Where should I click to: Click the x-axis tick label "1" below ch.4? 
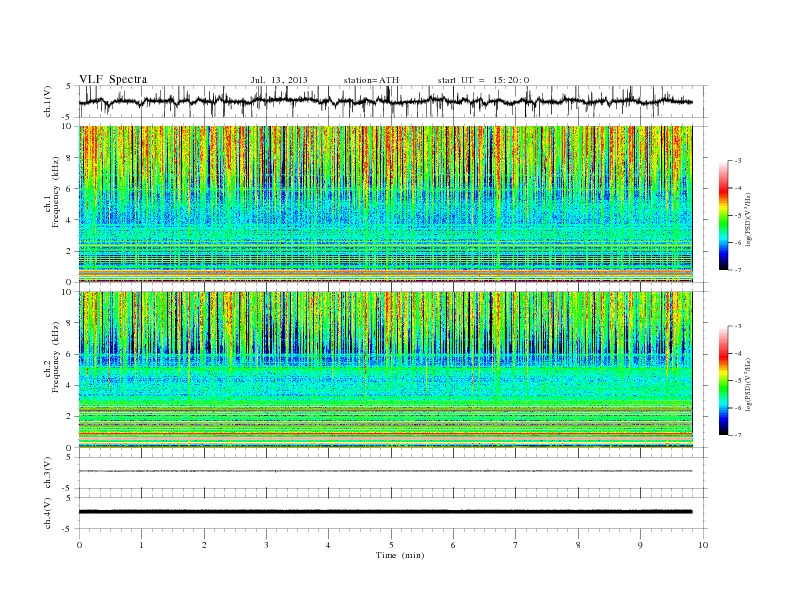coord(141,545)
